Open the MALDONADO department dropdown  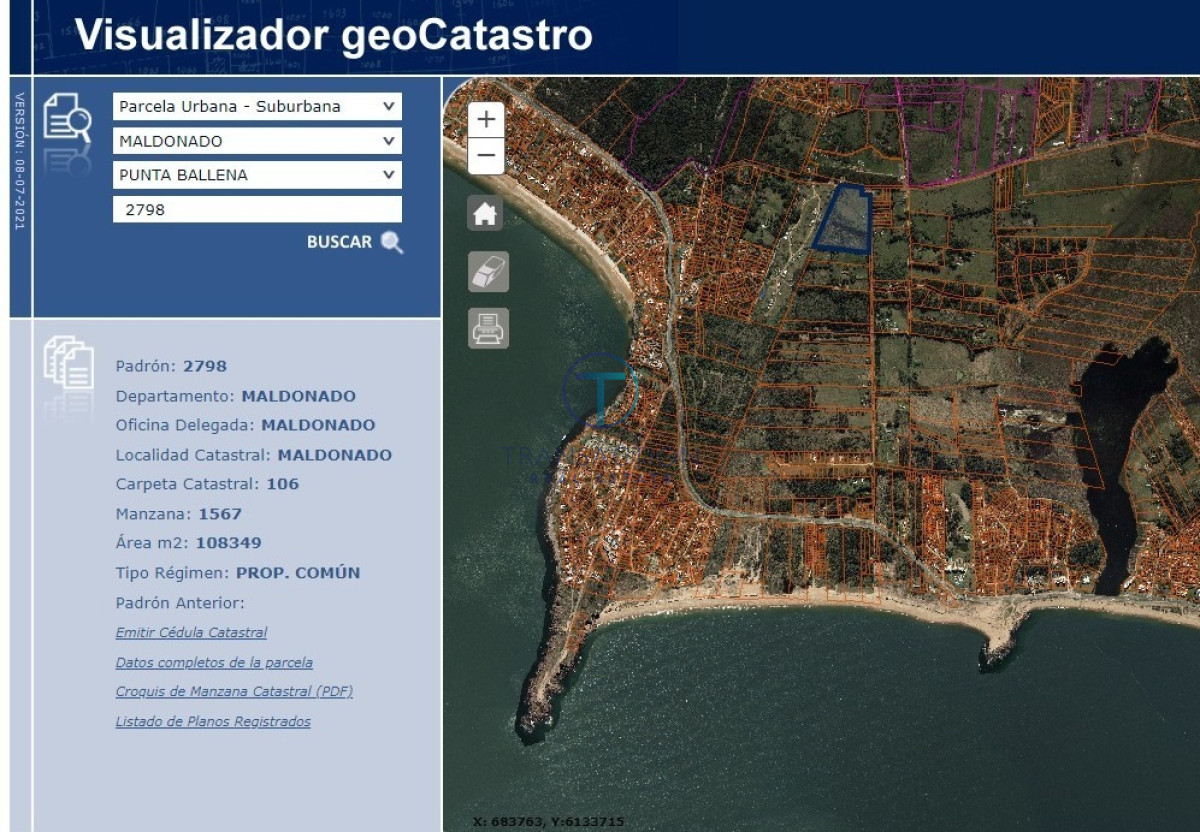(x=257, y=141)
